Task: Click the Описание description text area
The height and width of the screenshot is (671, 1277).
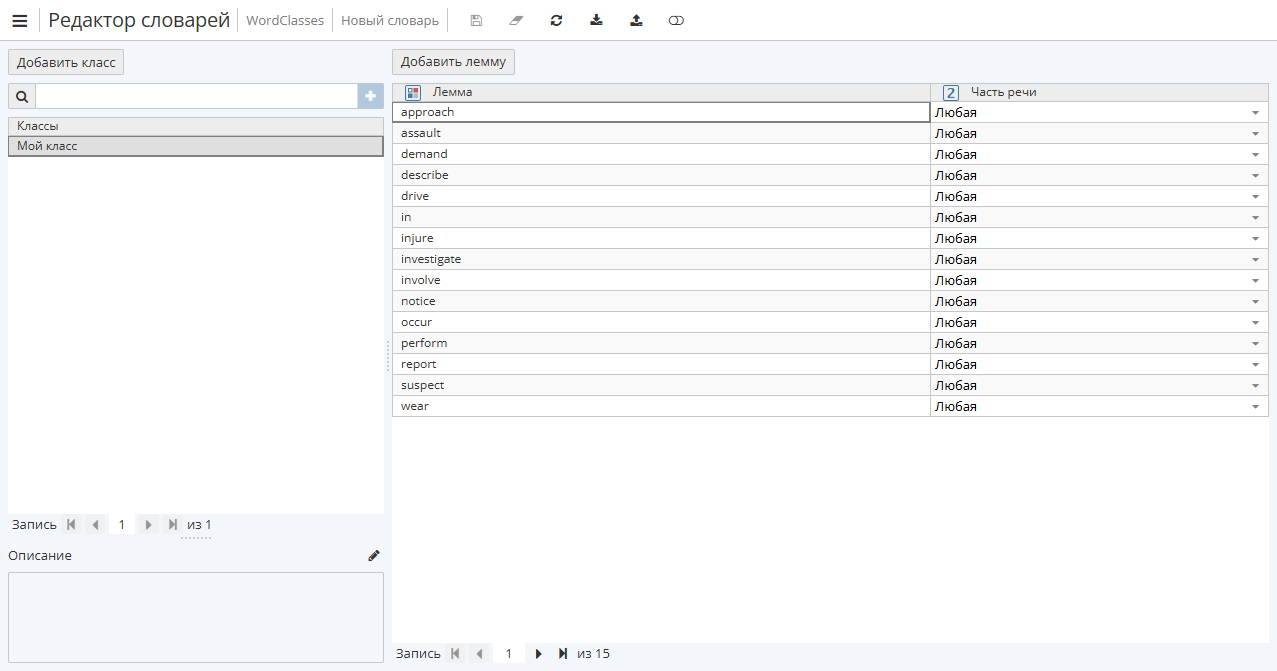Action: (x=196, y=617)
